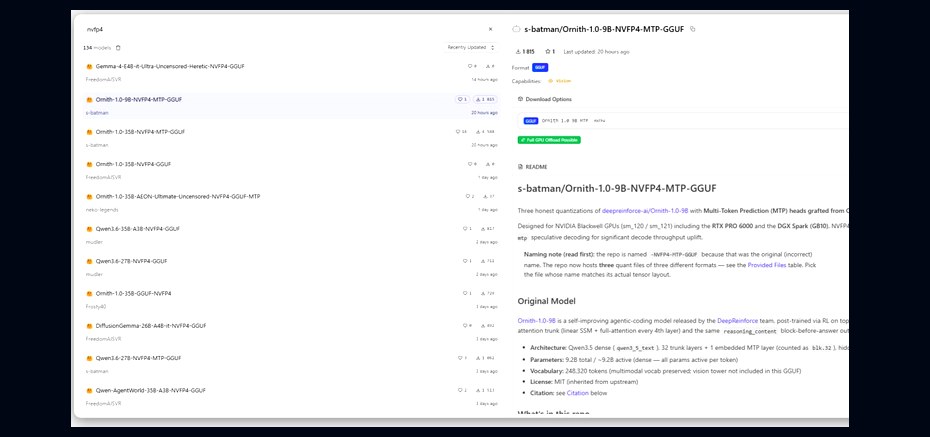The width and height of the screenshot is (930, 437).
Task: Click the nvfp4 search field
Action: pyautogui.click(x=285, y=29)
